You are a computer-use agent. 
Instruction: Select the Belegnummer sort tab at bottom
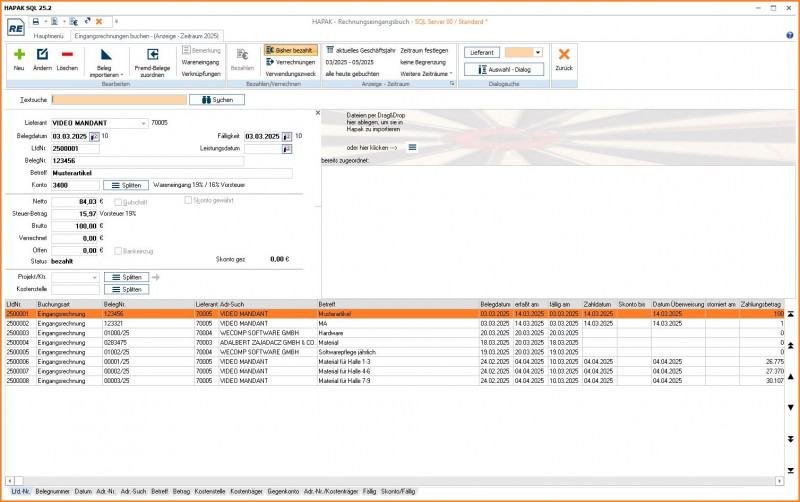pyautogui.click(x=51, y=492)
